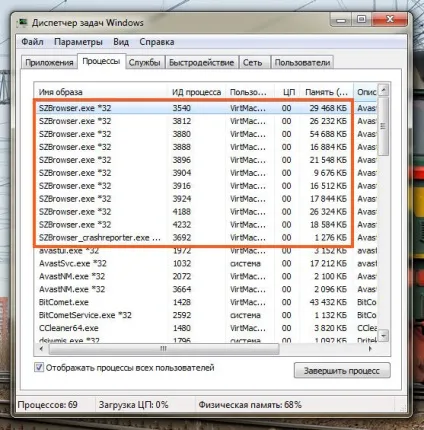The image size is (424, 430).
Task: Select SZBrowser.exe process with PID 3880
Action: pyautogui.click(x=206, y=134)
